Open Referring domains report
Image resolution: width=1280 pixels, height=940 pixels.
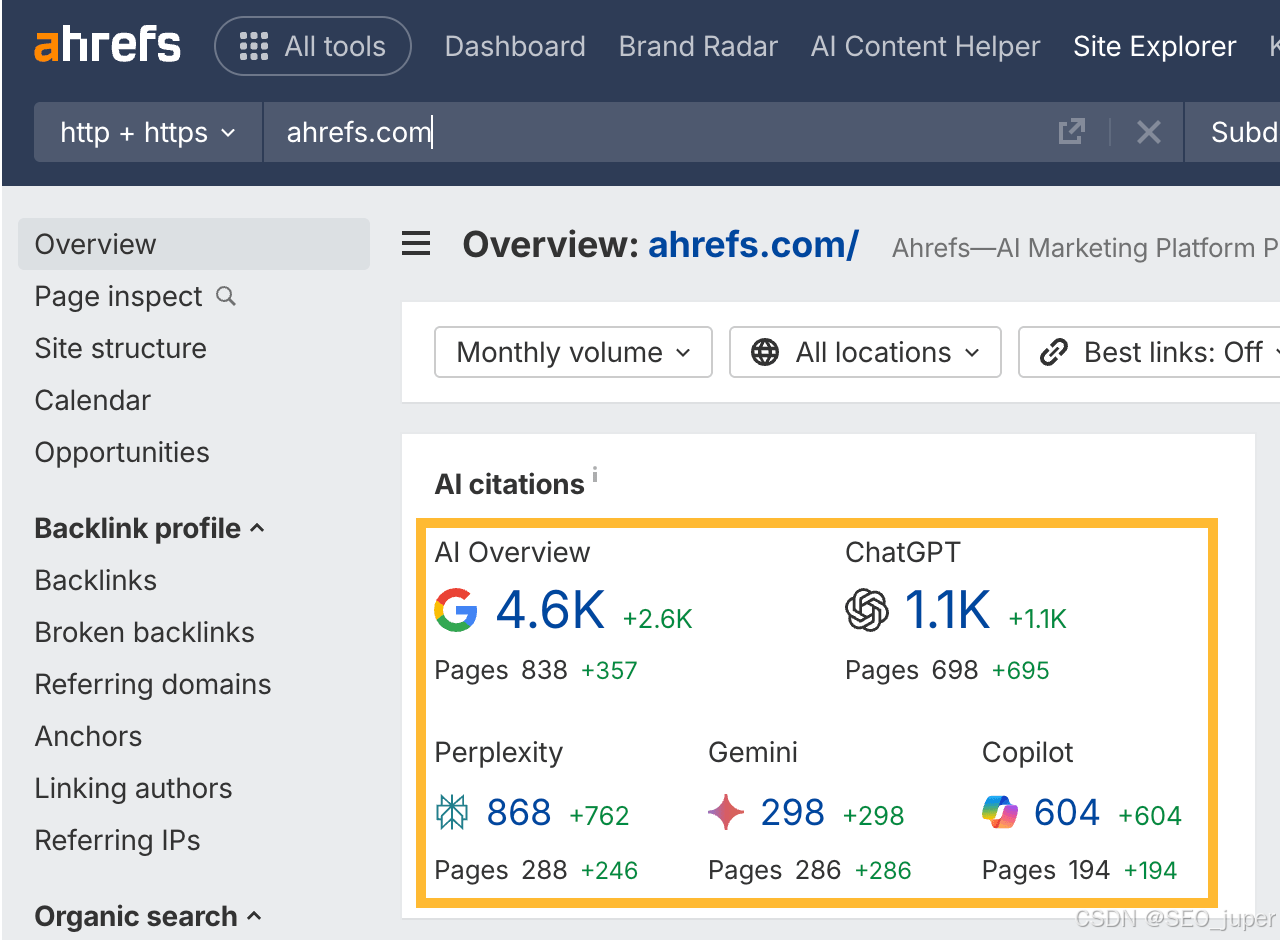pyautogui.click(x=152, y=684)
